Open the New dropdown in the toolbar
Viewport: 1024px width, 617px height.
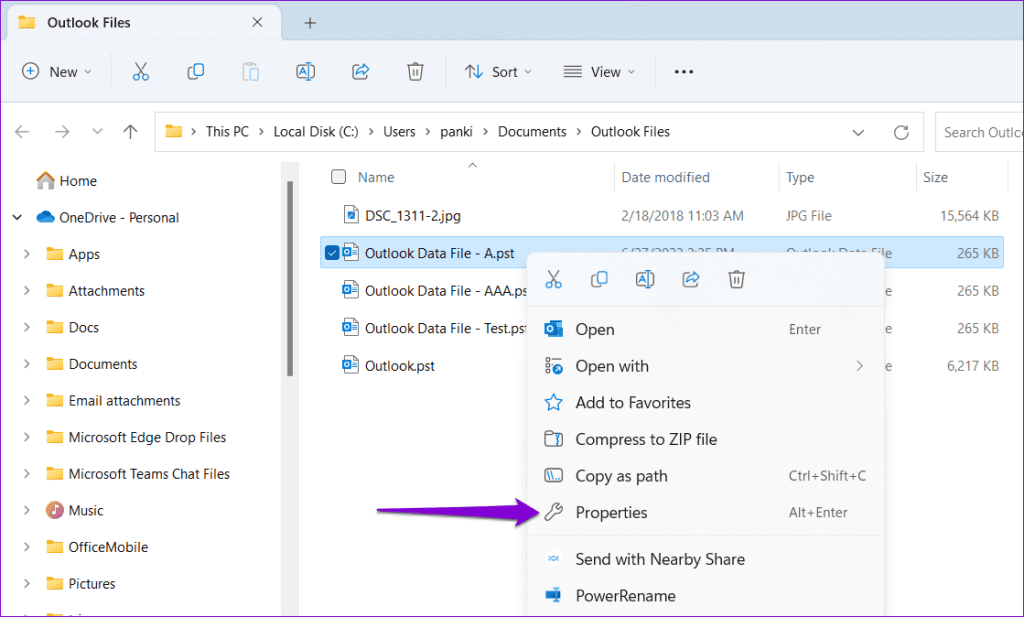pyautogui.click(x=57, y=72)
